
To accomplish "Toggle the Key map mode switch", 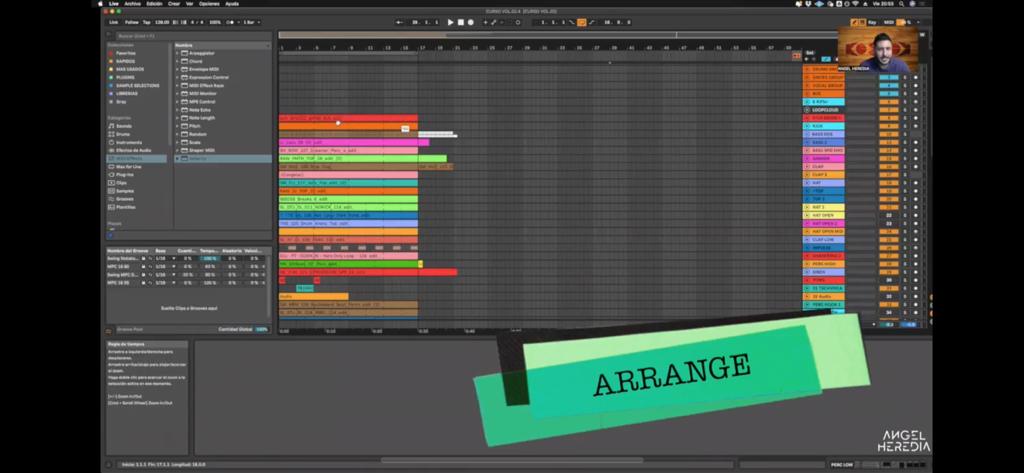I will coord(870,21).
